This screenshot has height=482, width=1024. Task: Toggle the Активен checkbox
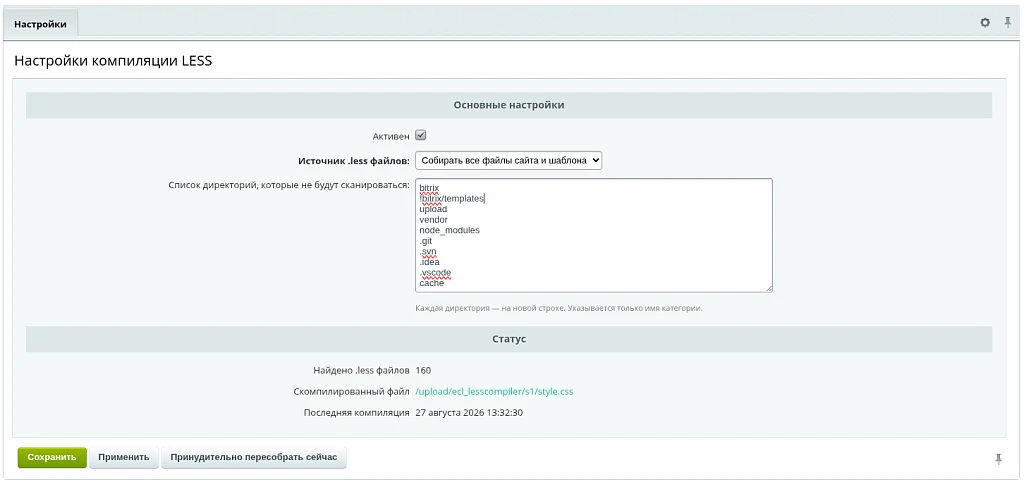click(421, 135)
